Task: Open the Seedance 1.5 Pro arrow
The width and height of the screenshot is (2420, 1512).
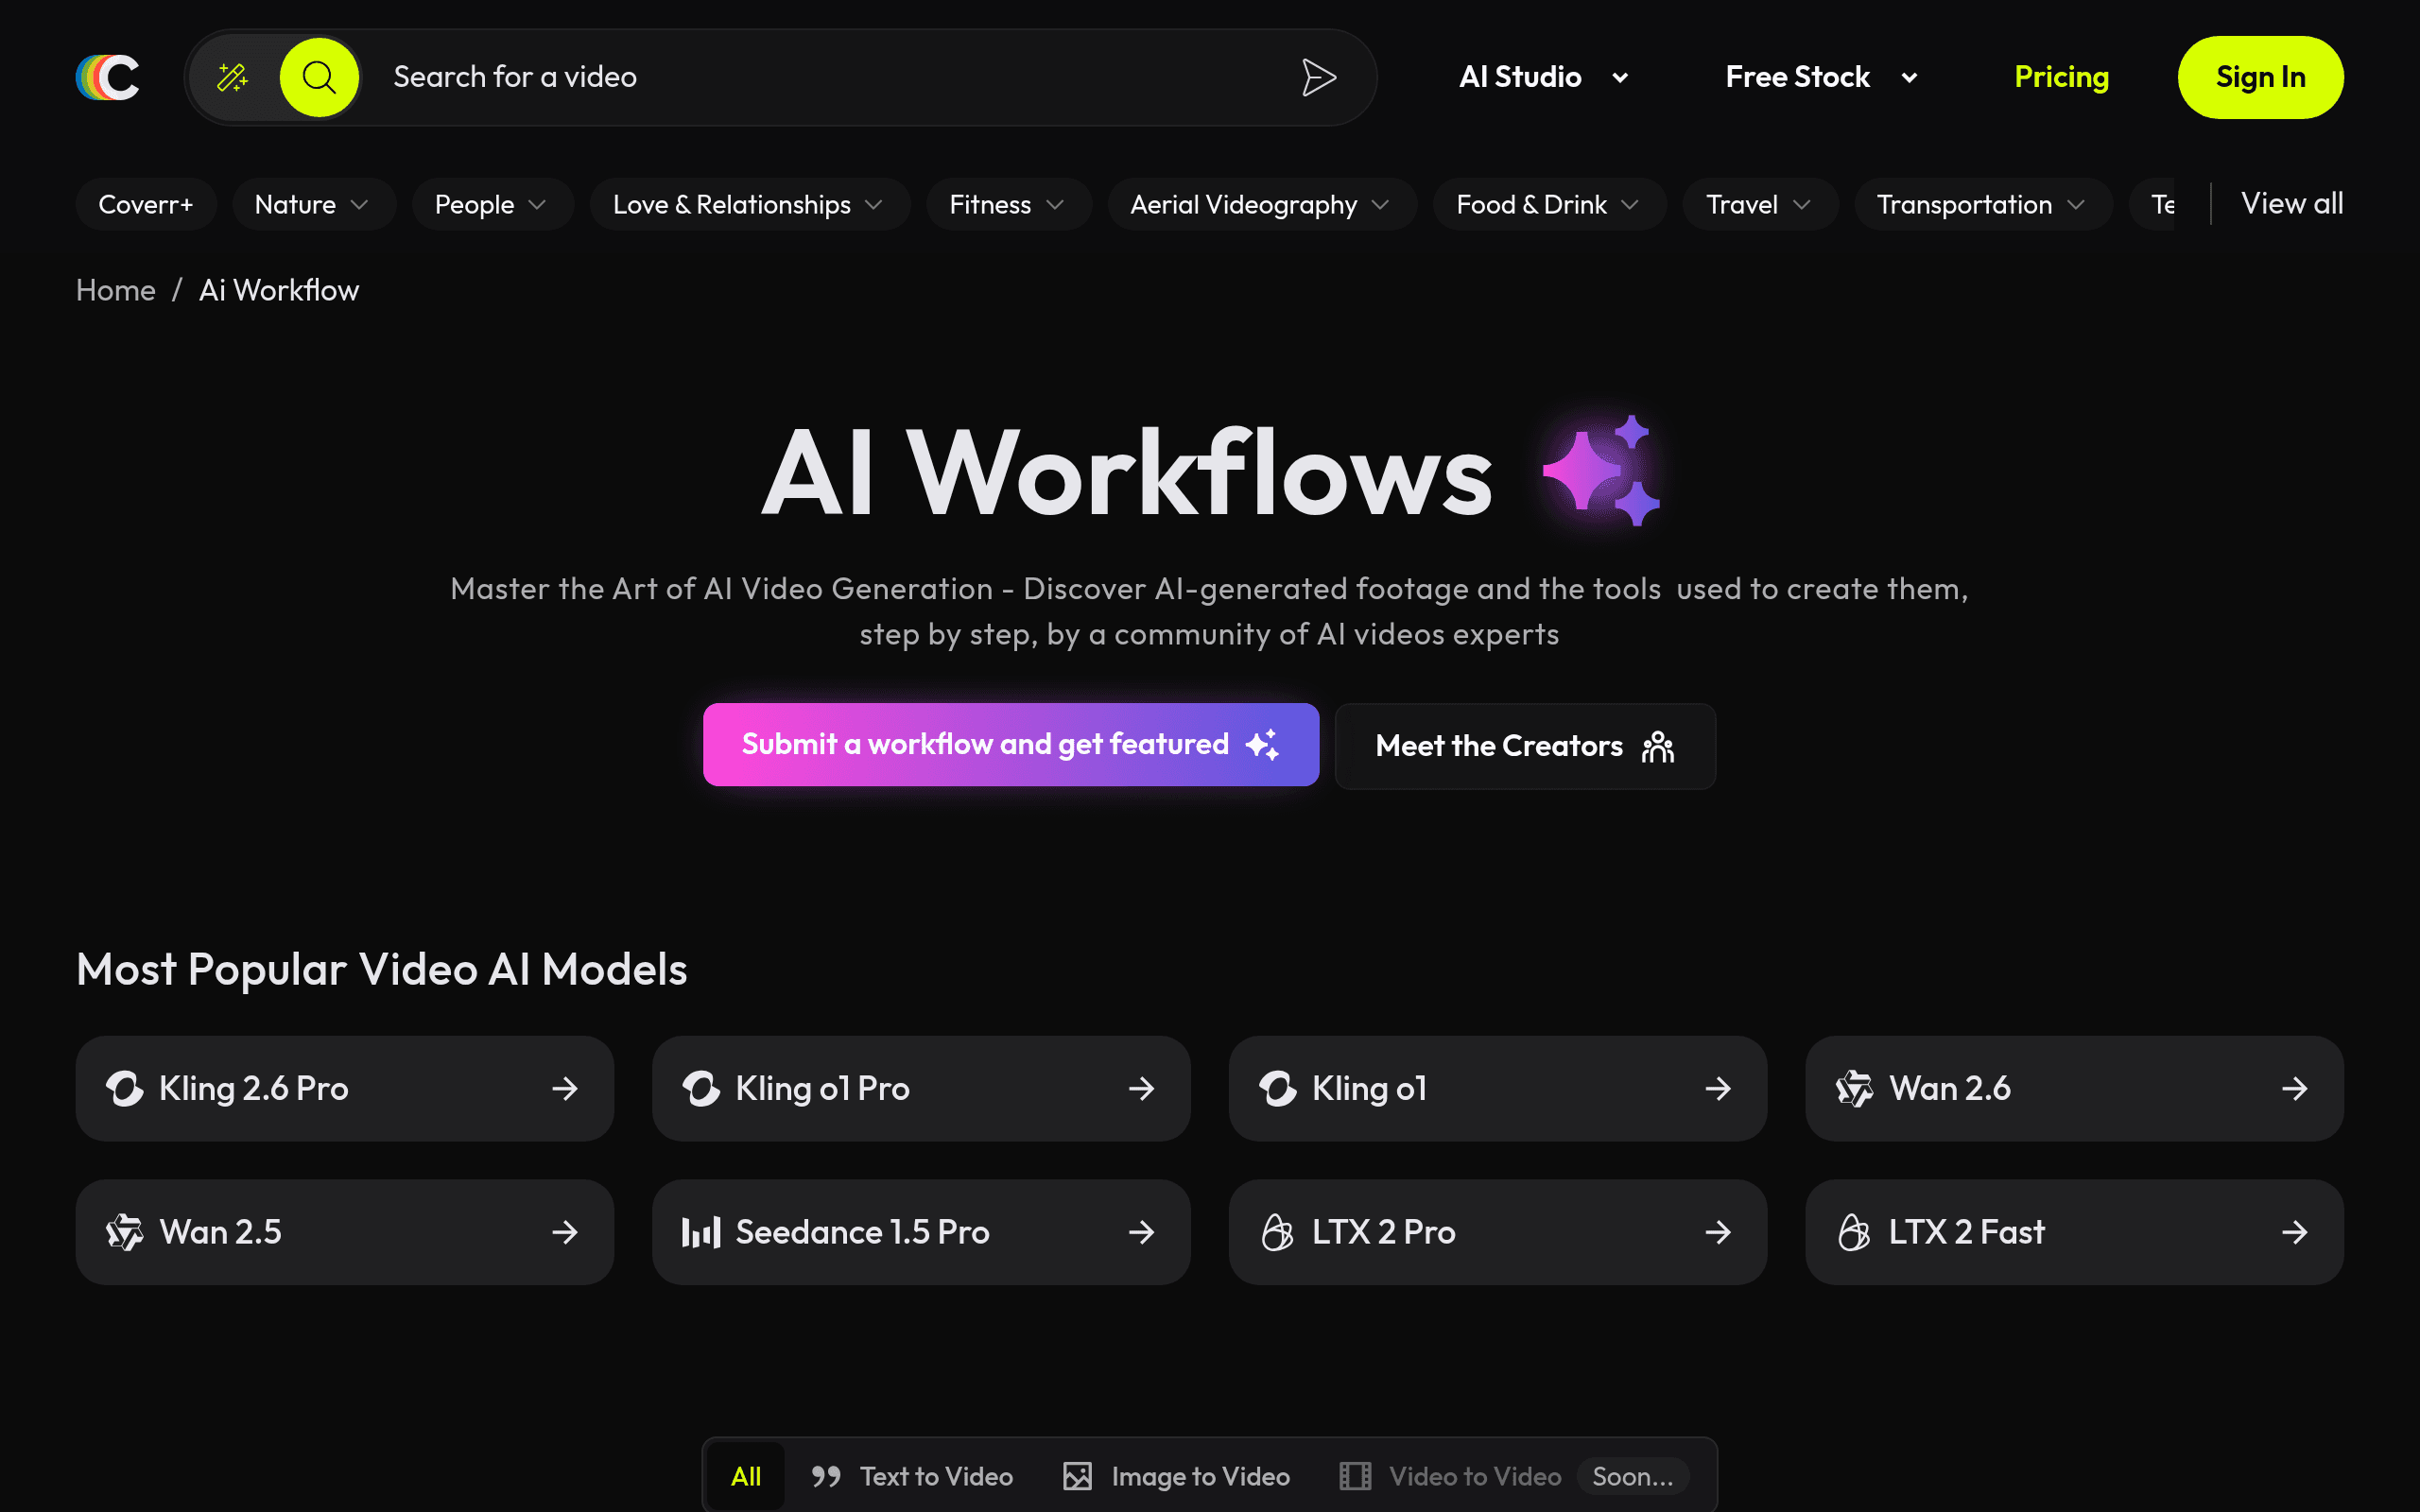Action: tap(1141, 1232)
